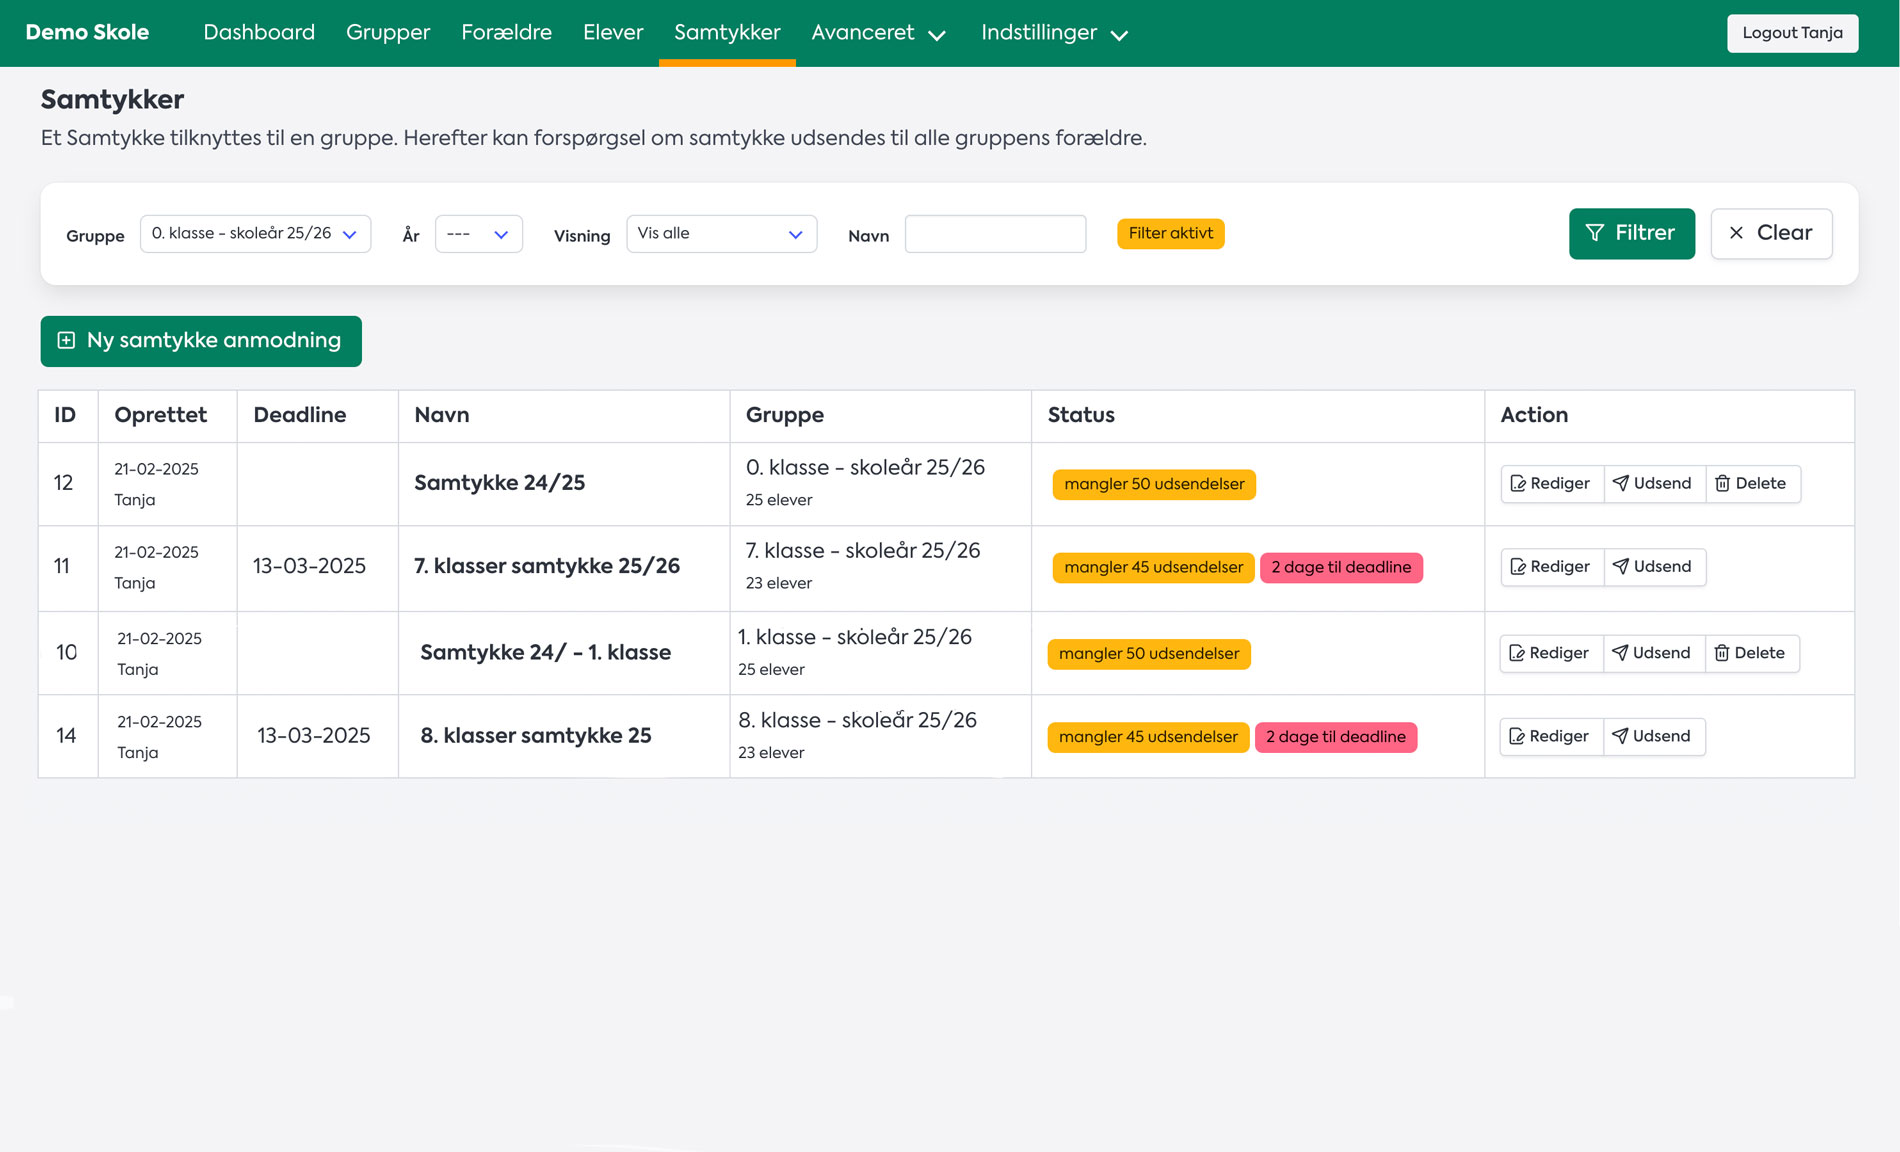This screenshot has width=1900, height=1152.
Task: Click the Demo Skole brand link
Action: click(87, 33)
